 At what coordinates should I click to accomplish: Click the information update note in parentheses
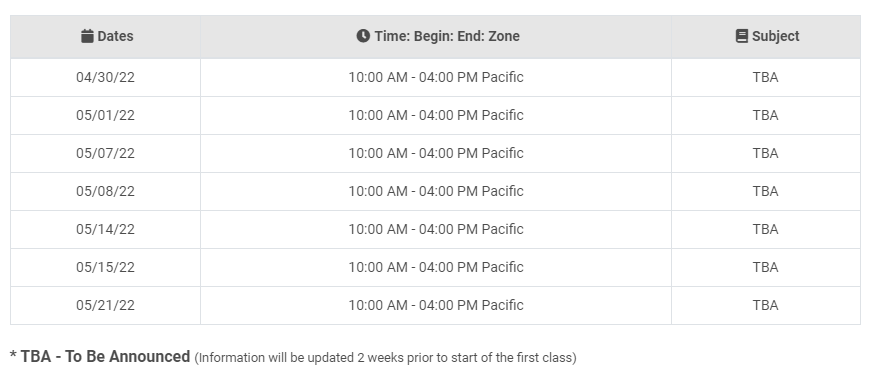coord(385,358)
